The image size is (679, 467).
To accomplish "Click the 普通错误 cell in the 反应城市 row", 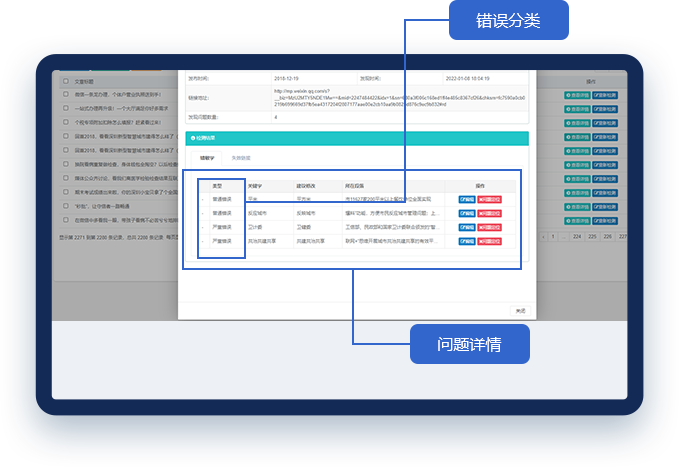I will [x=222, y=213].
